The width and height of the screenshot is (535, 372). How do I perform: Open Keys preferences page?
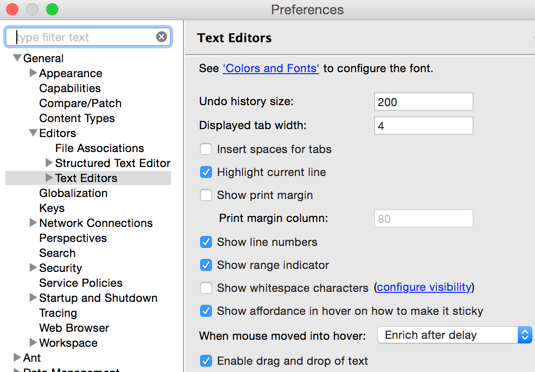(x=52, y=208)
